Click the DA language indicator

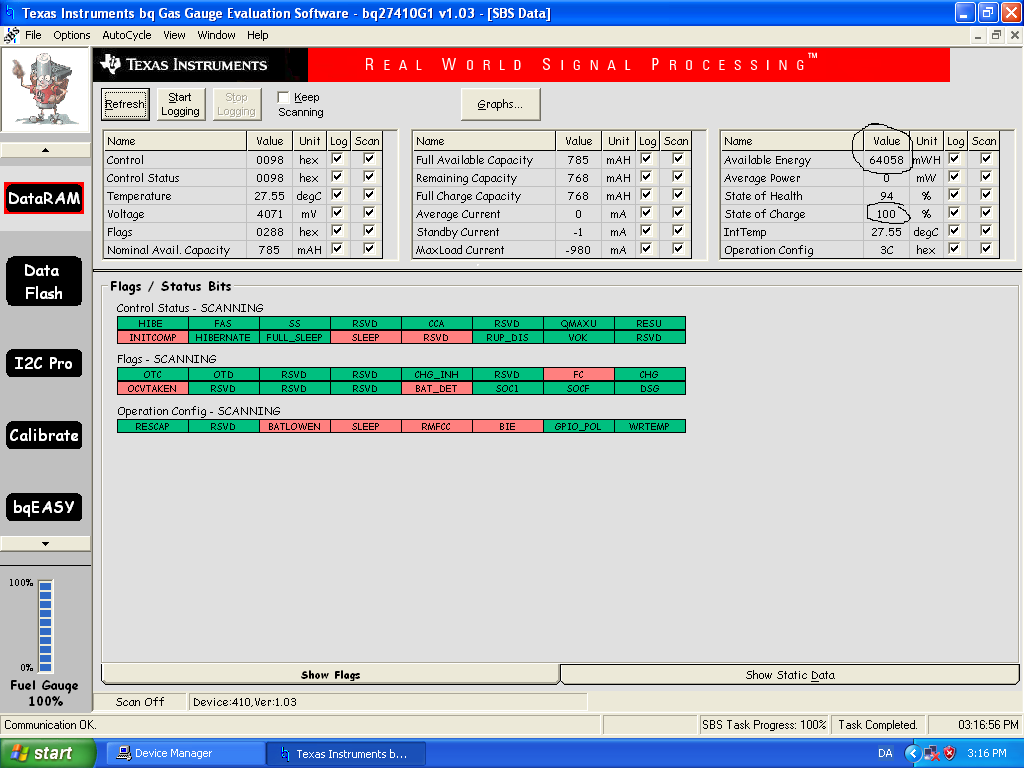[885, 753]
